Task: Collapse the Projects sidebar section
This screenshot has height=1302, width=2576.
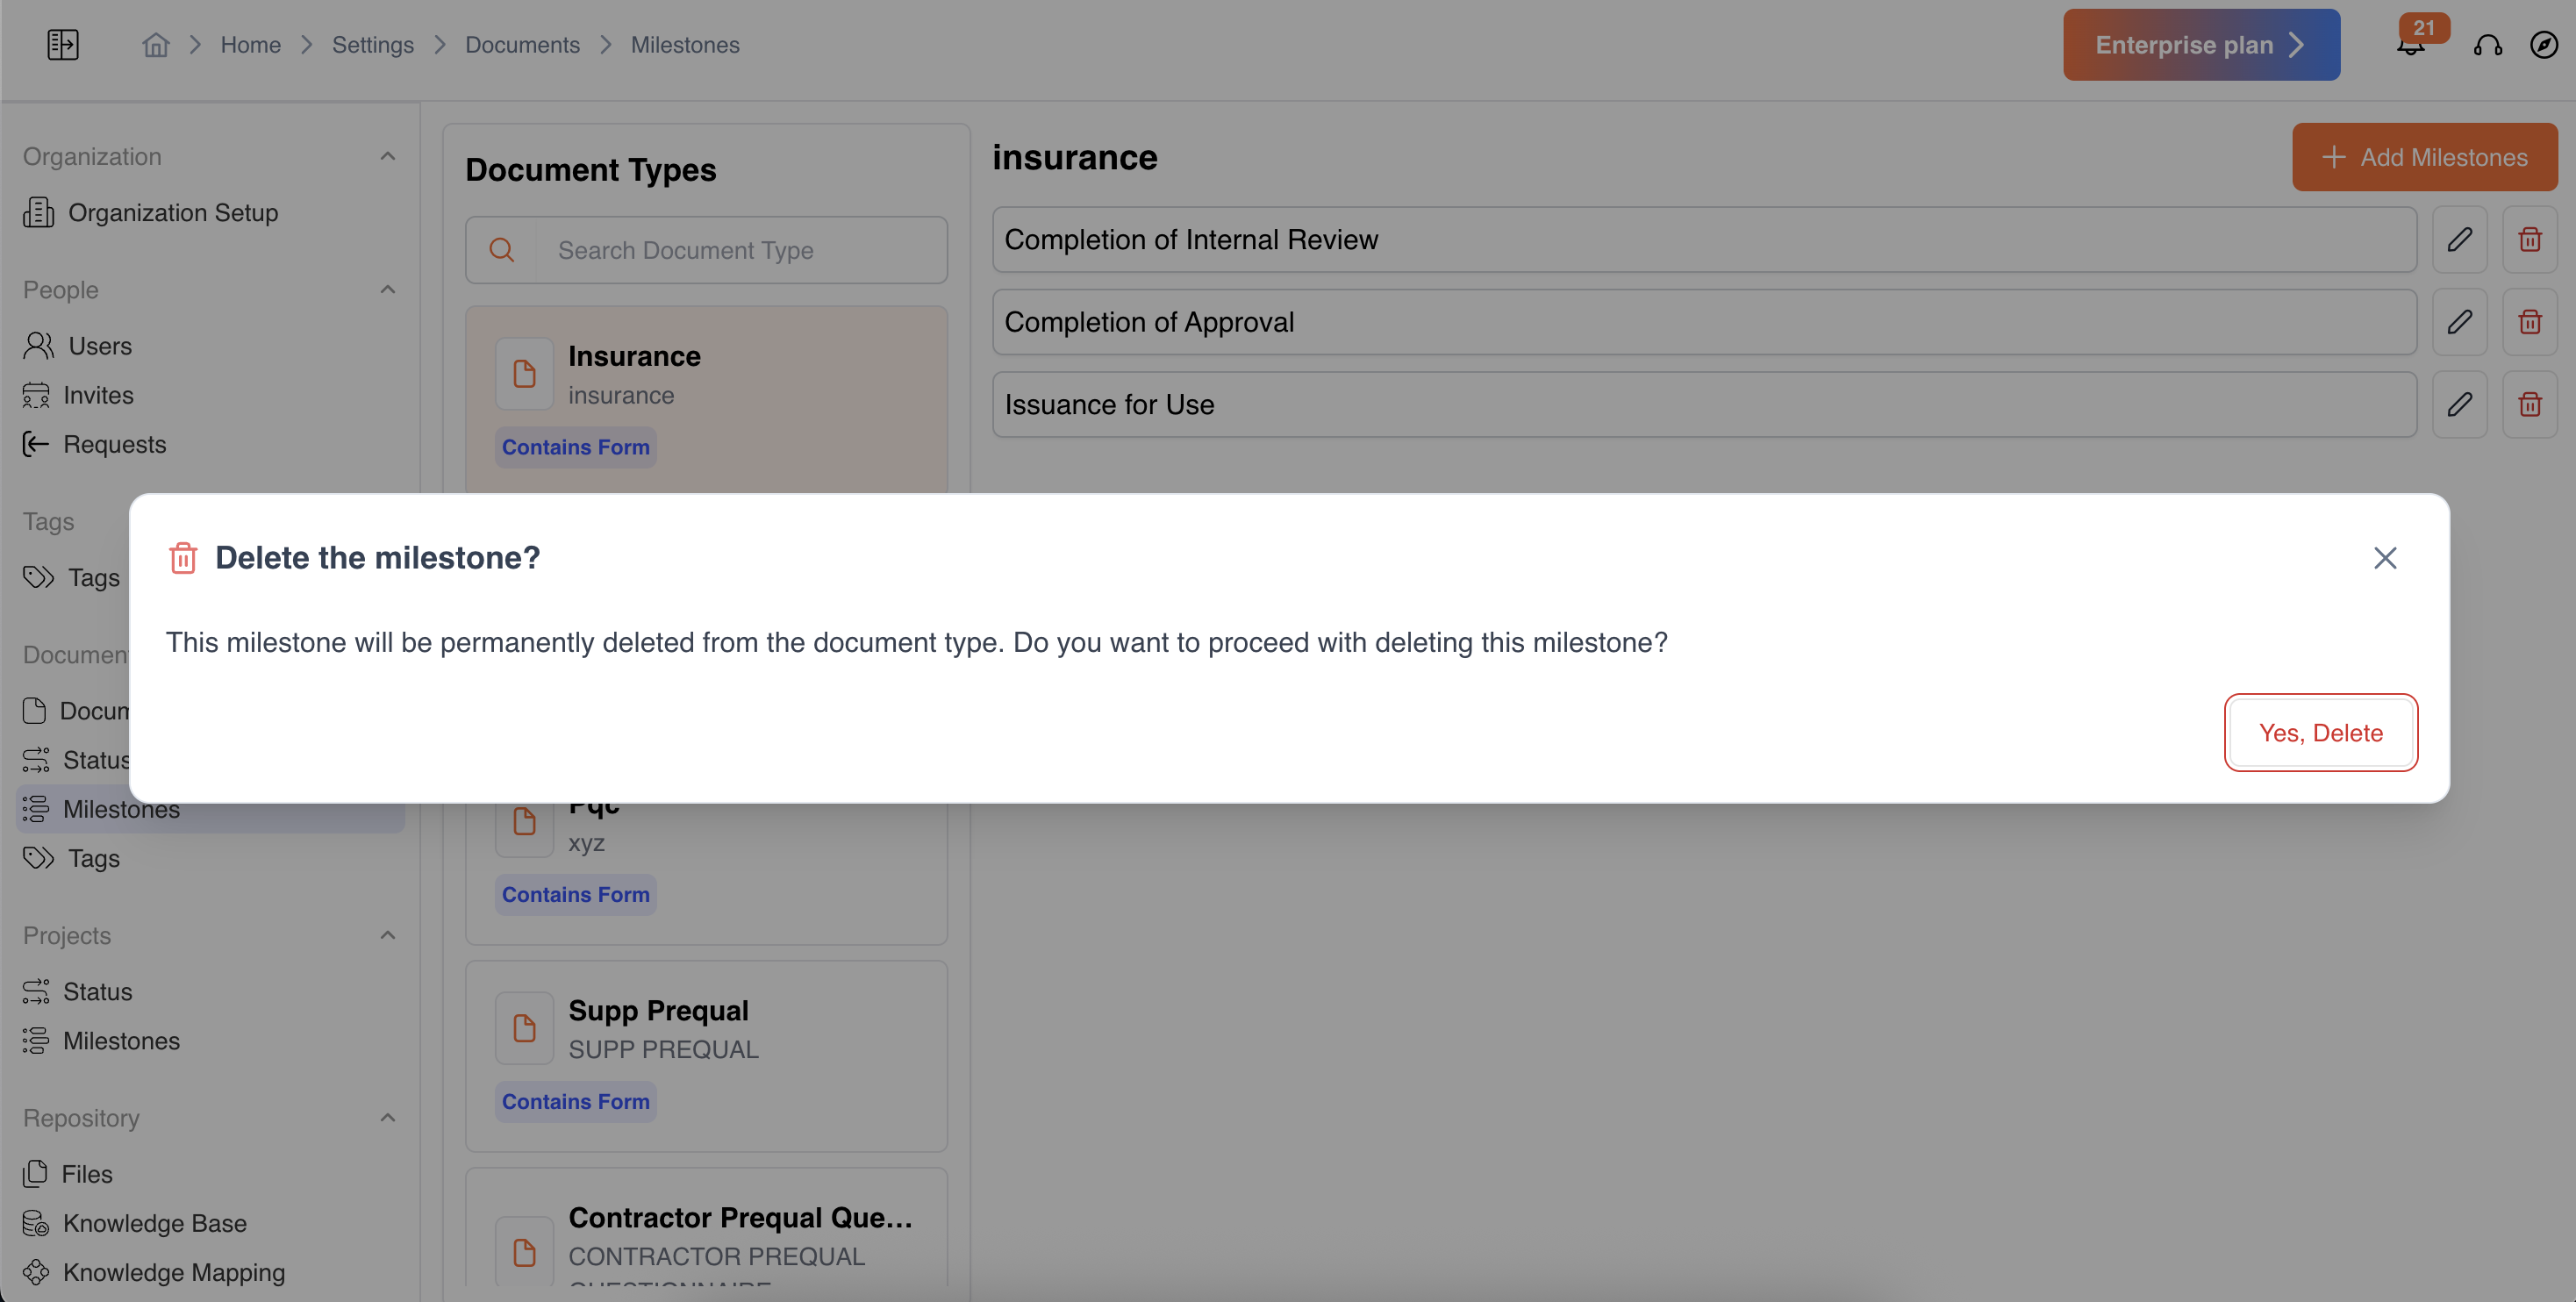Action: coord(388,935)
